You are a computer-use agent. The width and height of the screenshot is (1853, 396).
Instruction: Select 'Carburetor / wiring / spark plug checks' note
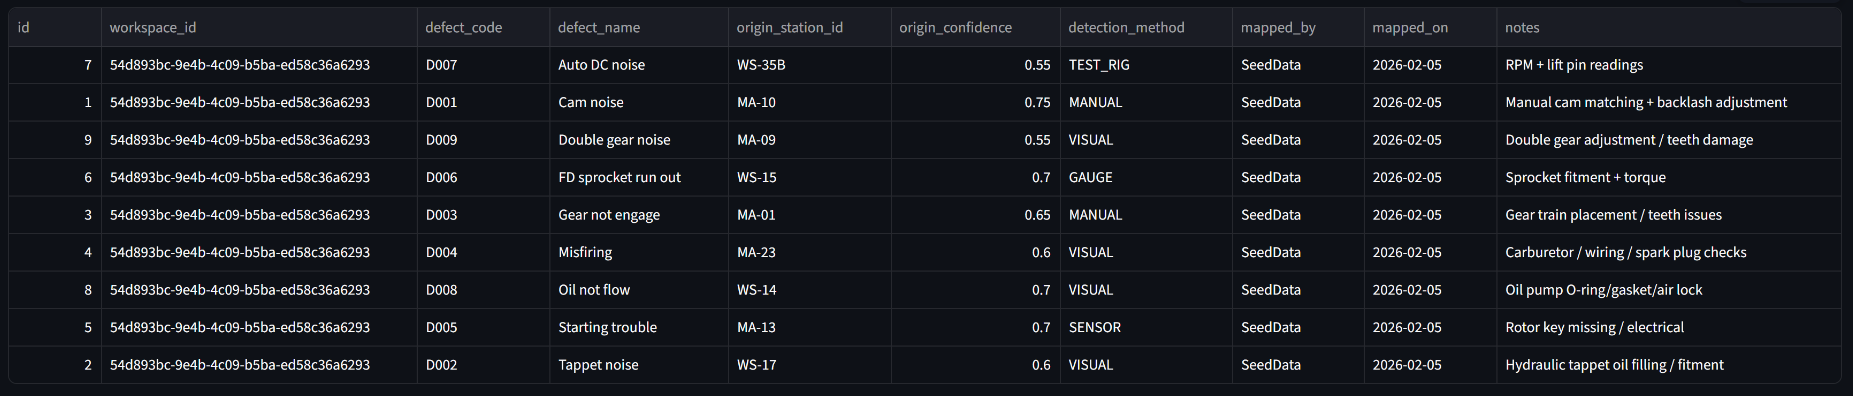coord(1669,252)
